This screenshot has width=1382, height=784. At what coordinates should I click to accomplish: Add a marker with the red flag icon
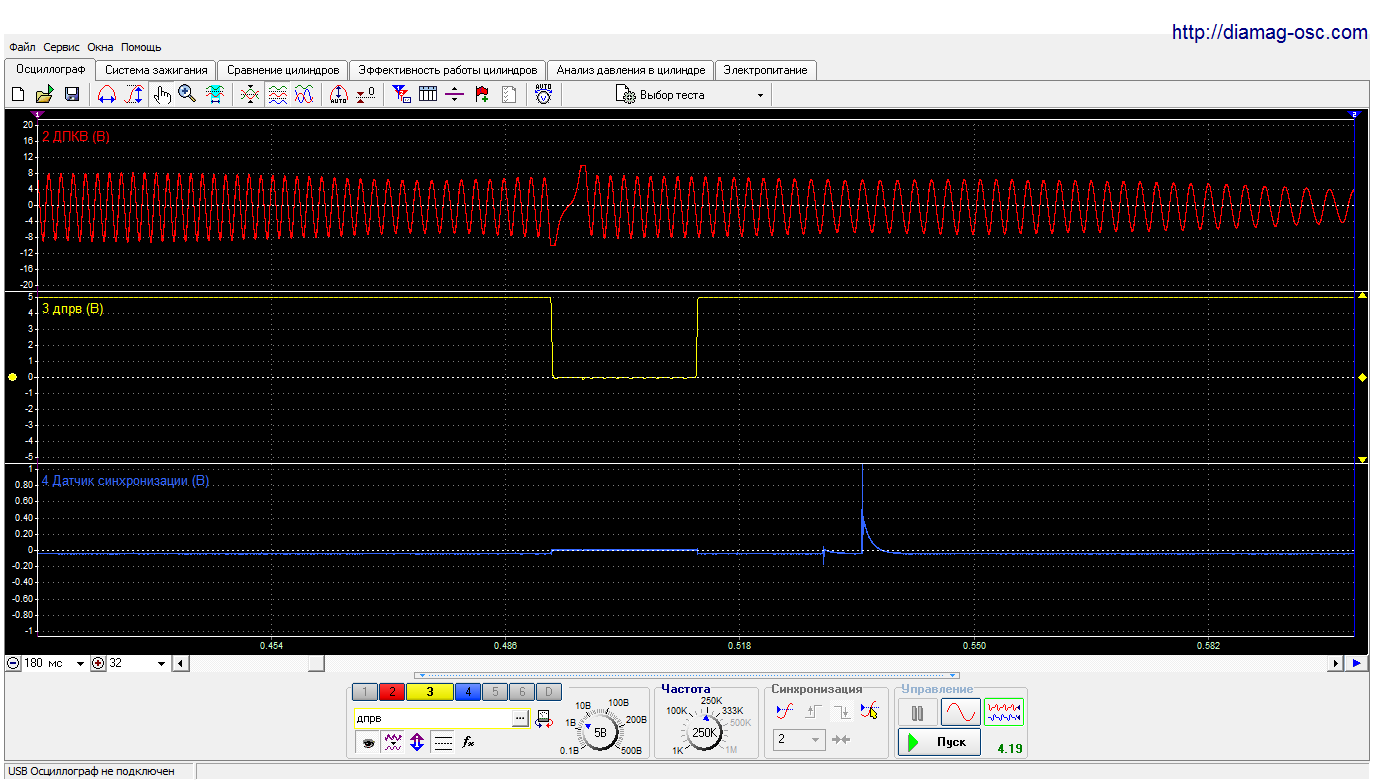coord(482,95)
